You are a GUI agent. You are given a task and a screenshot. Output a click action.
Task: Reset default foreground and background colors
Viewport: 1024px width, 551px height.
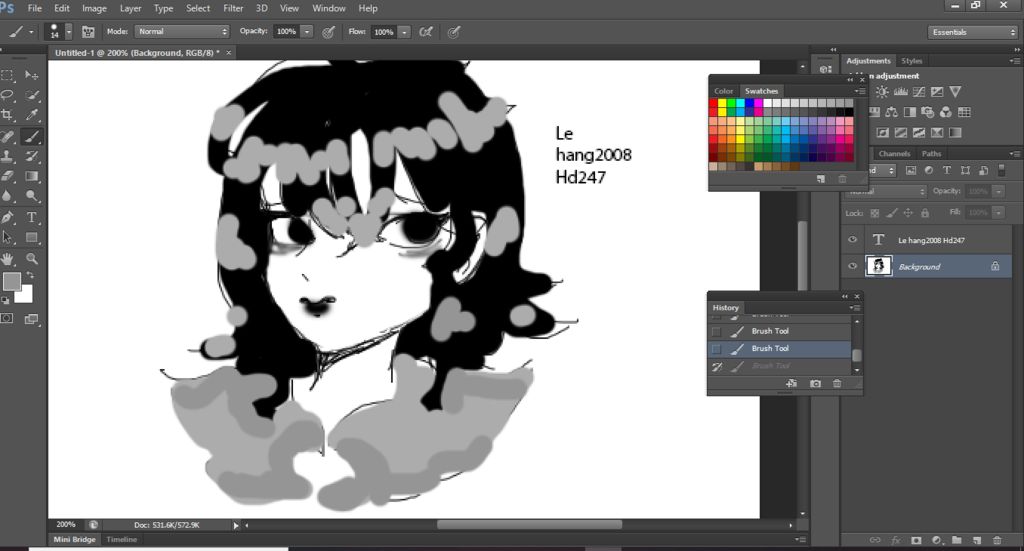(x=5, y=300)
